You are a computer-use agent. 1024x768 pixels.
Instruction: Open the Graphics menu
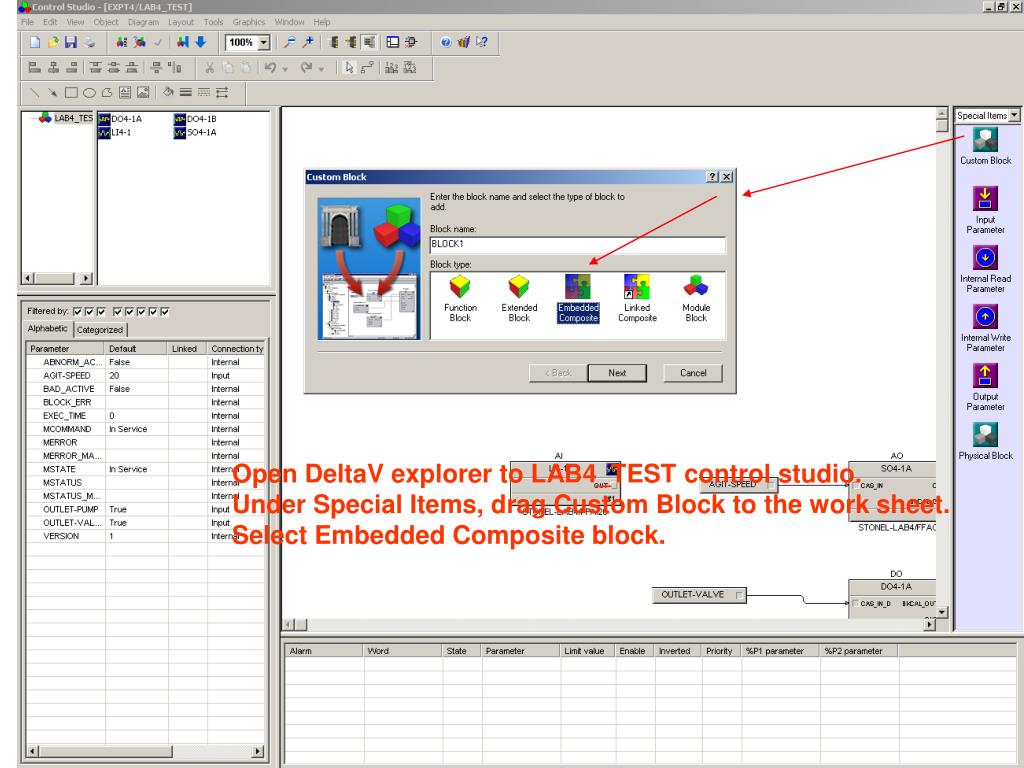(249, 22)
